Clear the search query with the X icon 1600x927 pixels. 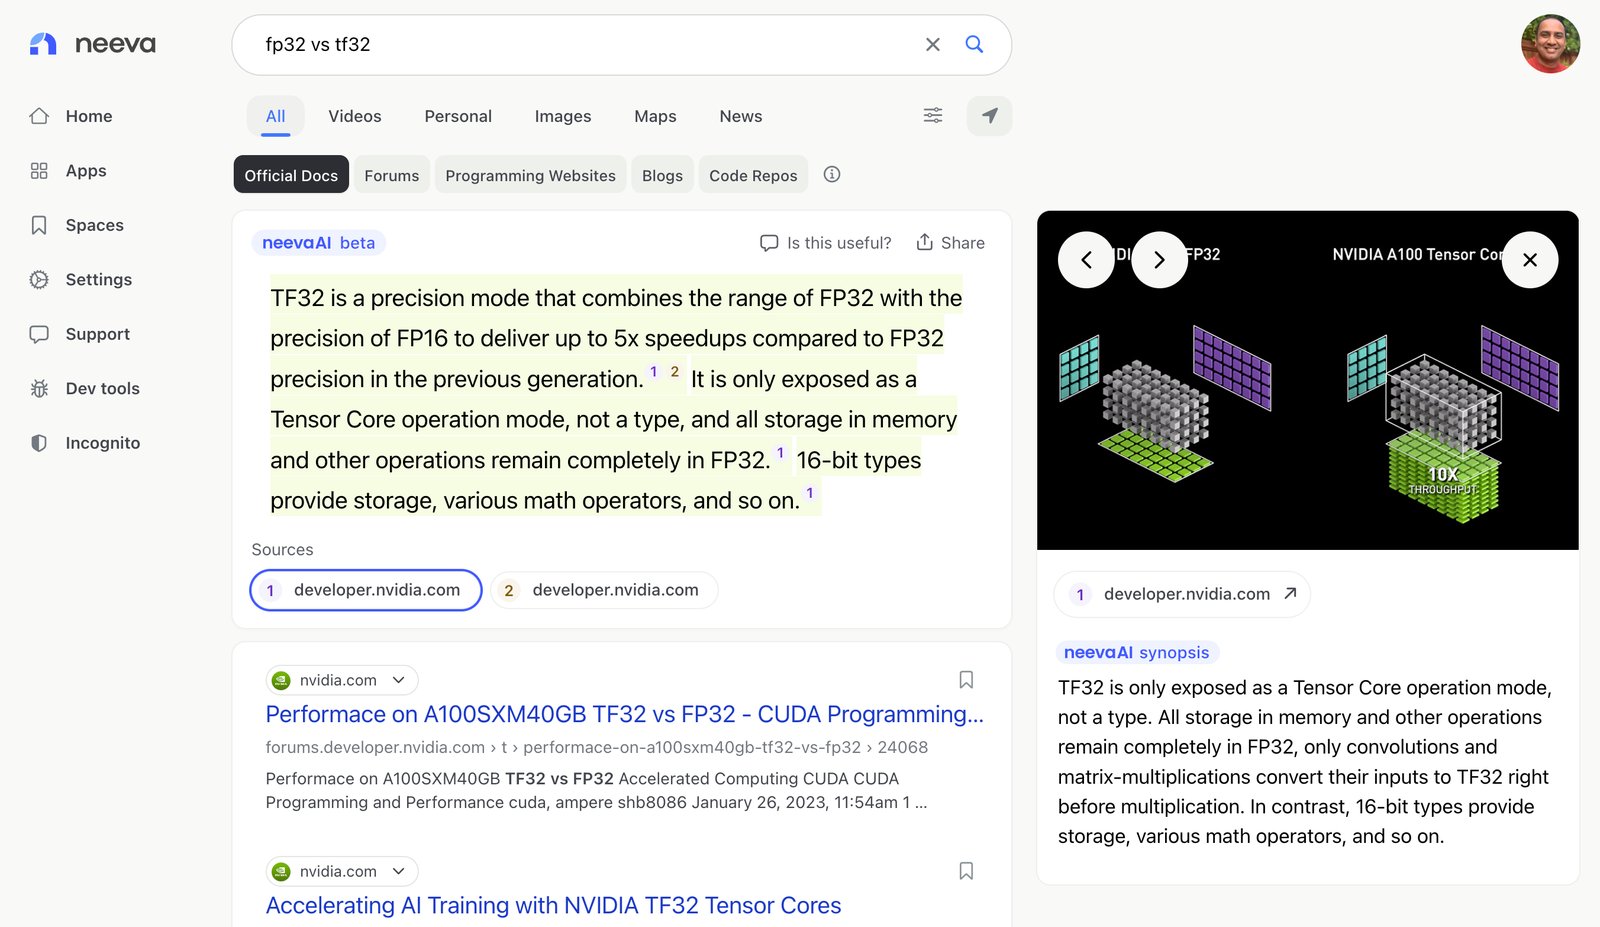tap(933, 45)
